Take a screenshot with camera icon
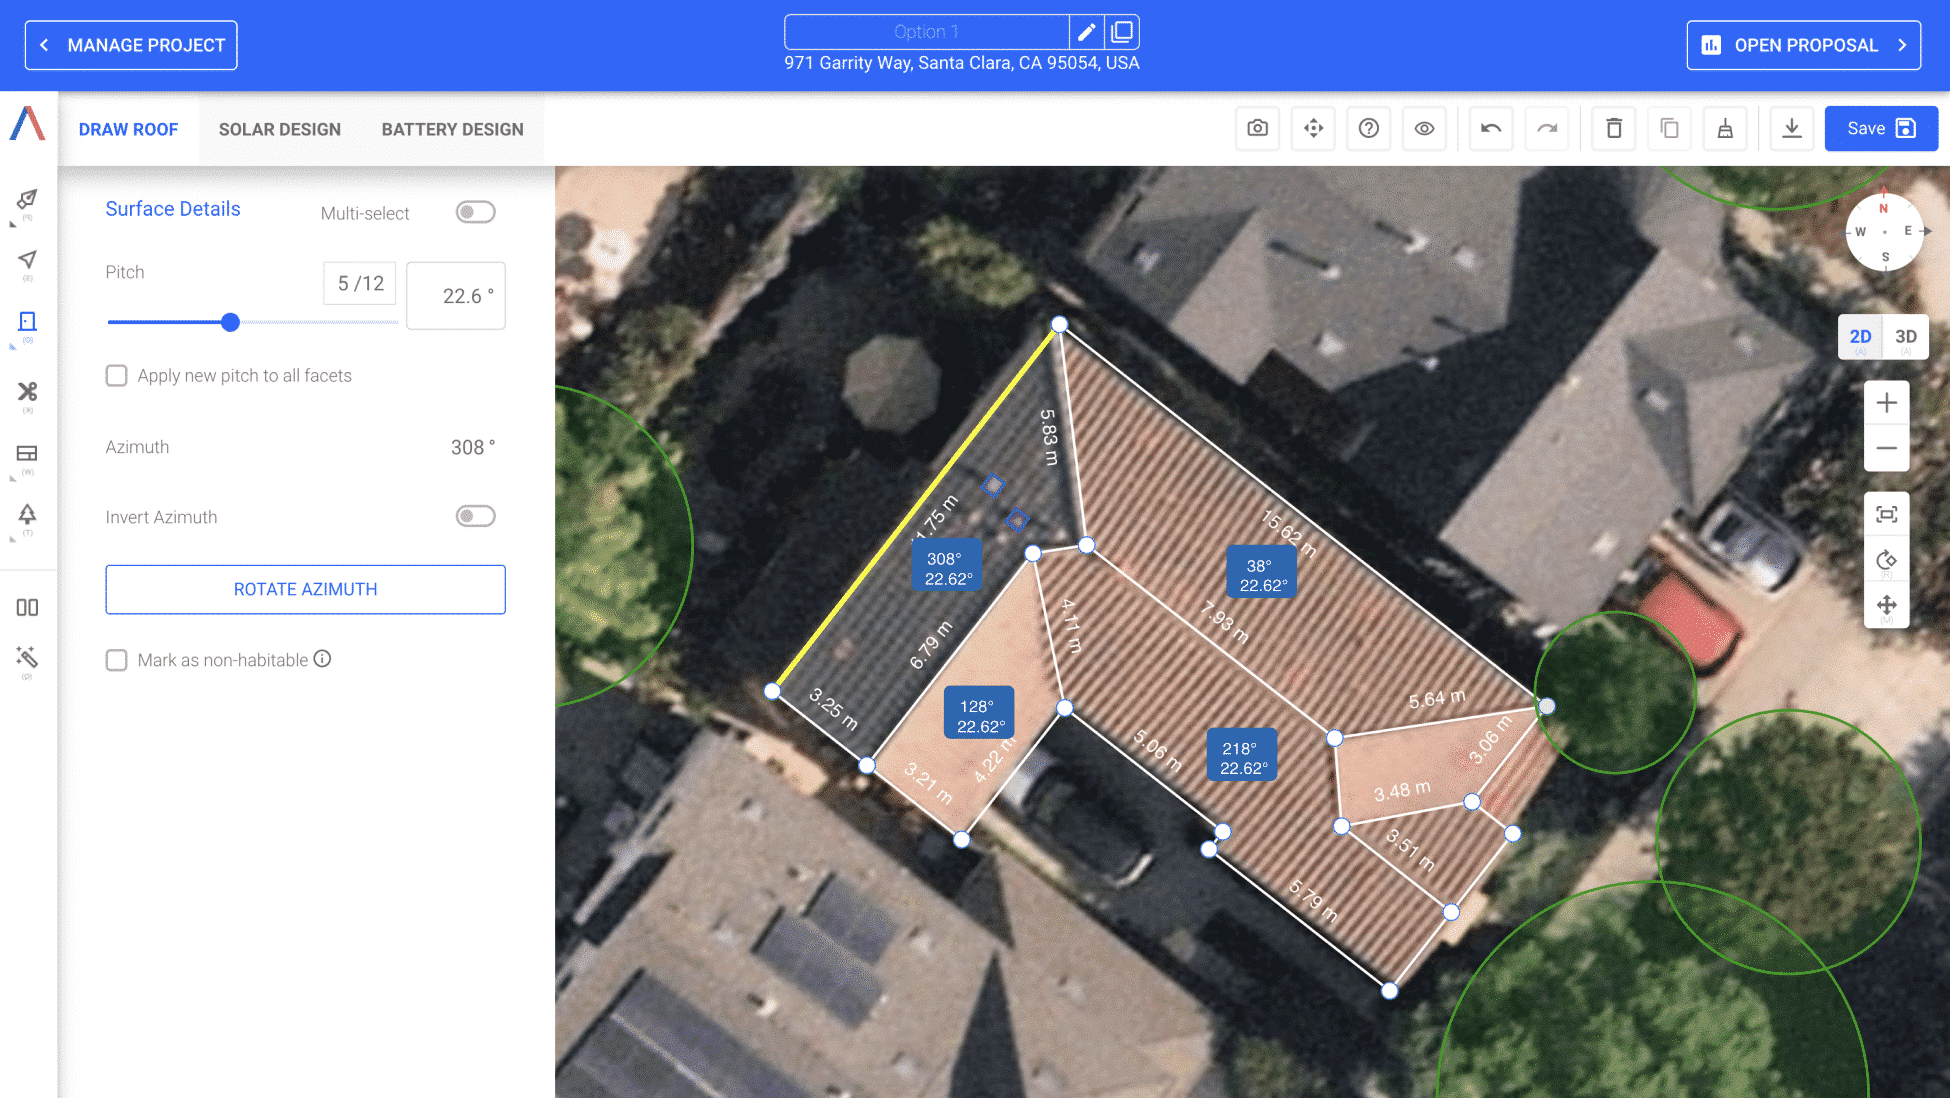Screen dimensions: 1950x1098 (1258, 128)
